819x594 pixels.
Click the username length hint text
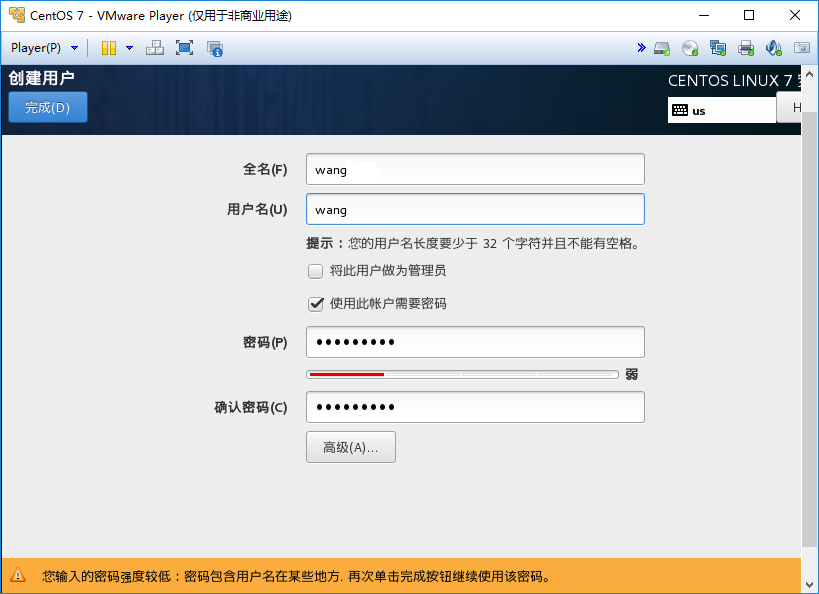coord(473,243)
